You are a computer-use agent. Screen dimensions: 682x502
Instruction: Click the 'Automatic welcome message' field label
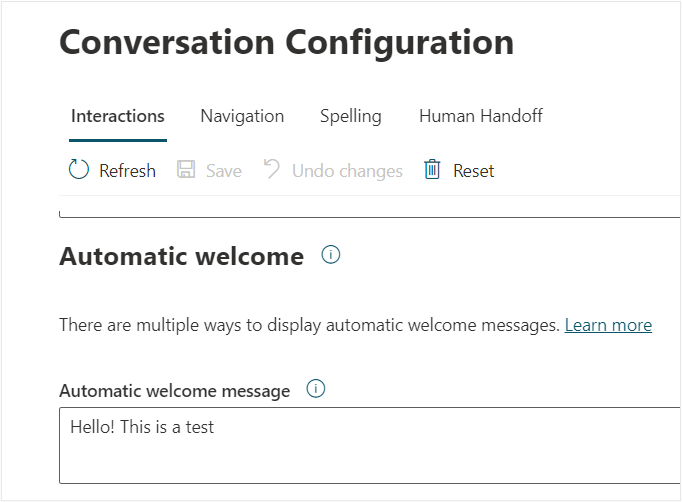(174, 391)
